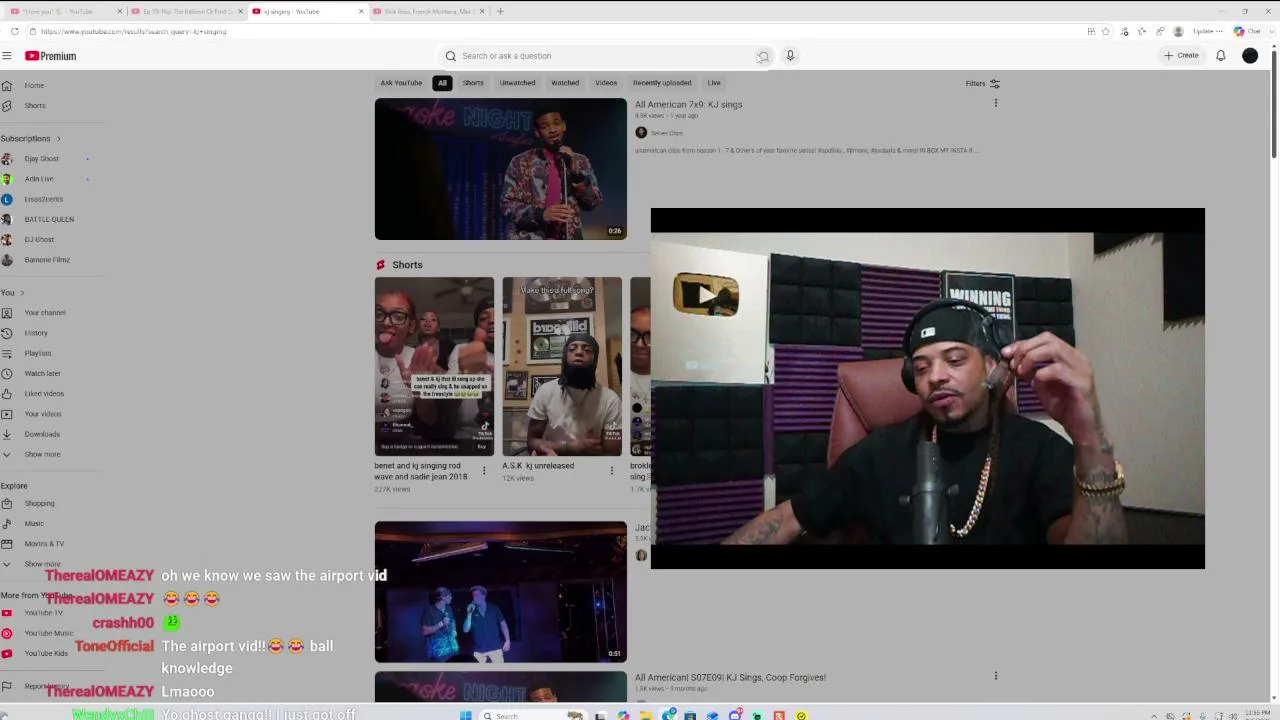Screen dimensions: 1280x720
Task: Open the 'benet and kj singing' short thumbnail
Action: 434,366
